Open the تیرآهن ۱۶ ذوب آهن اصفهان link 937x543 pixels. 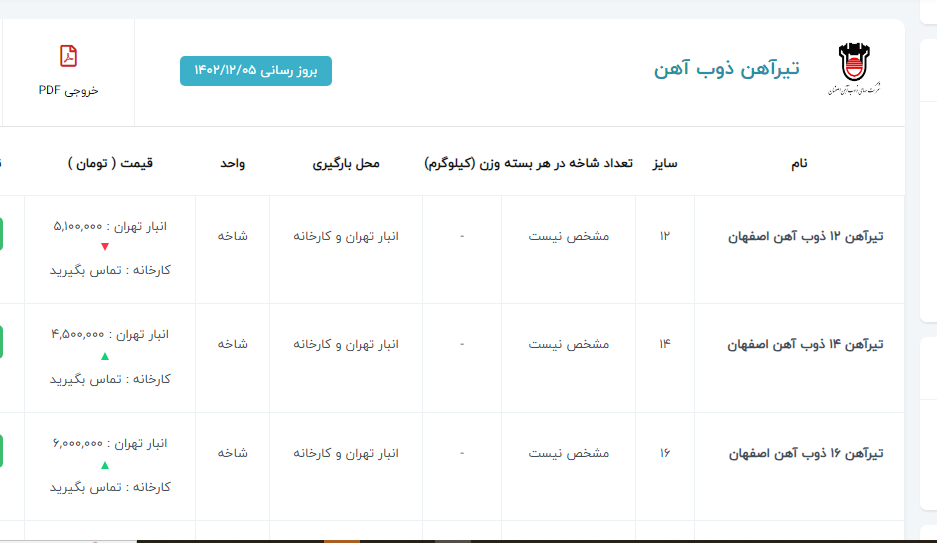[805, 453]
